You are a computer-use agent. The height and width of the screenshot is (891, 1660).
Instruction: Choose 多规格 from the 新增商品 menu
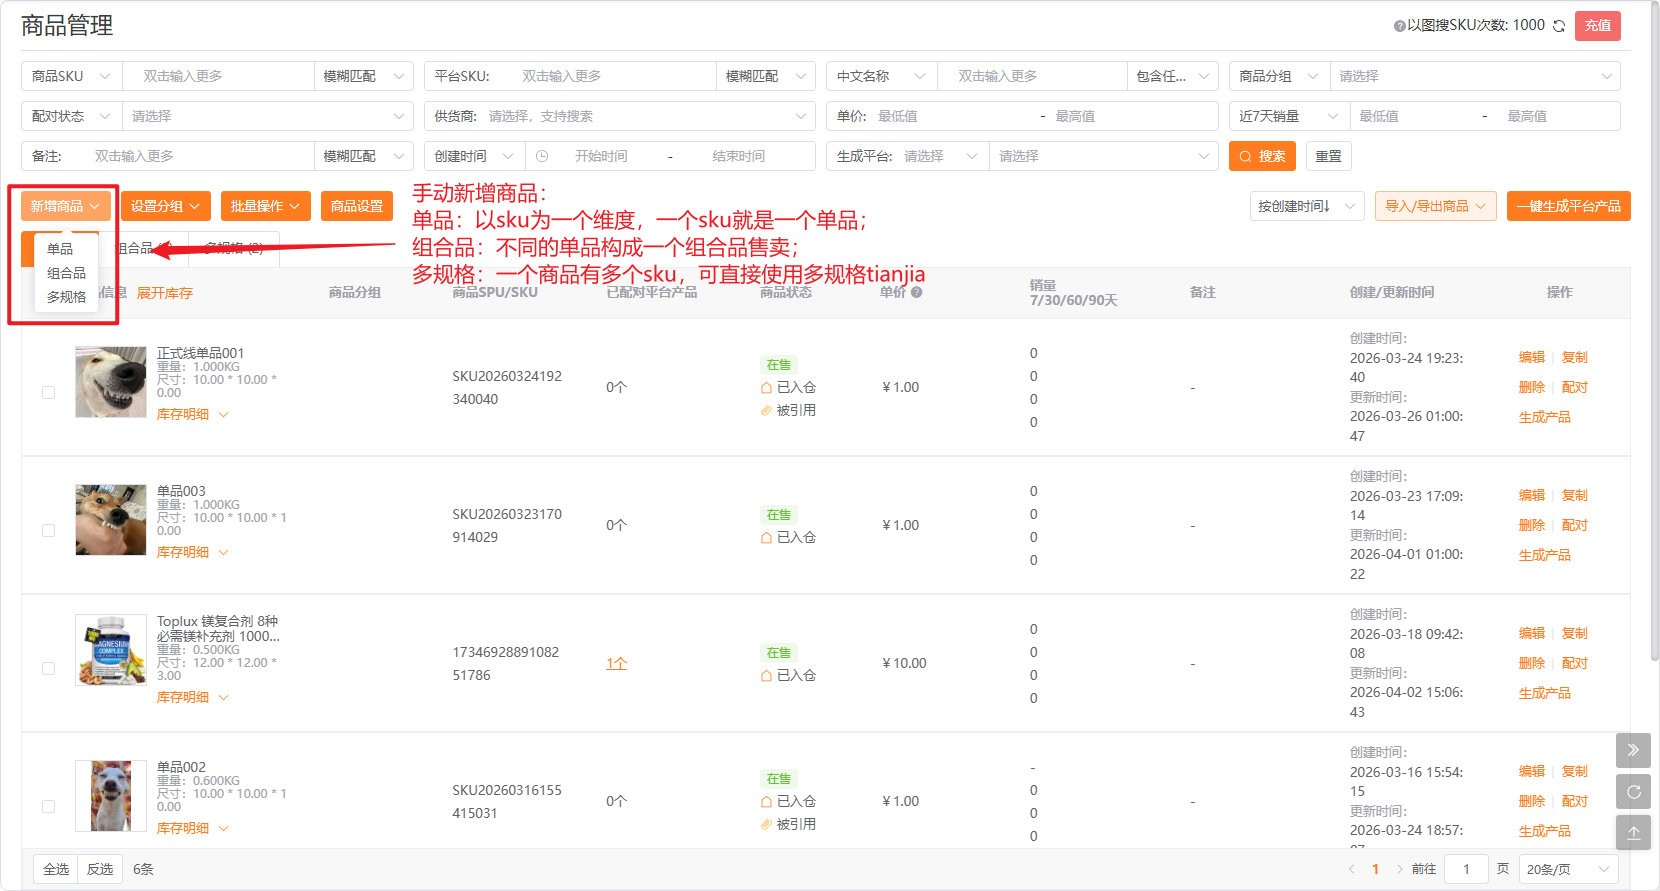[x=66, y=297]
